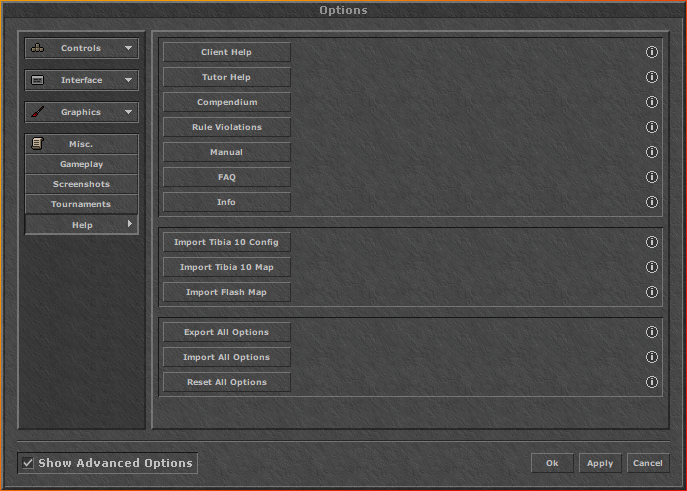Expand the Graphics section arrow
Image resolution: width=687 pixels, height=491 pixels.
(128, 112)
